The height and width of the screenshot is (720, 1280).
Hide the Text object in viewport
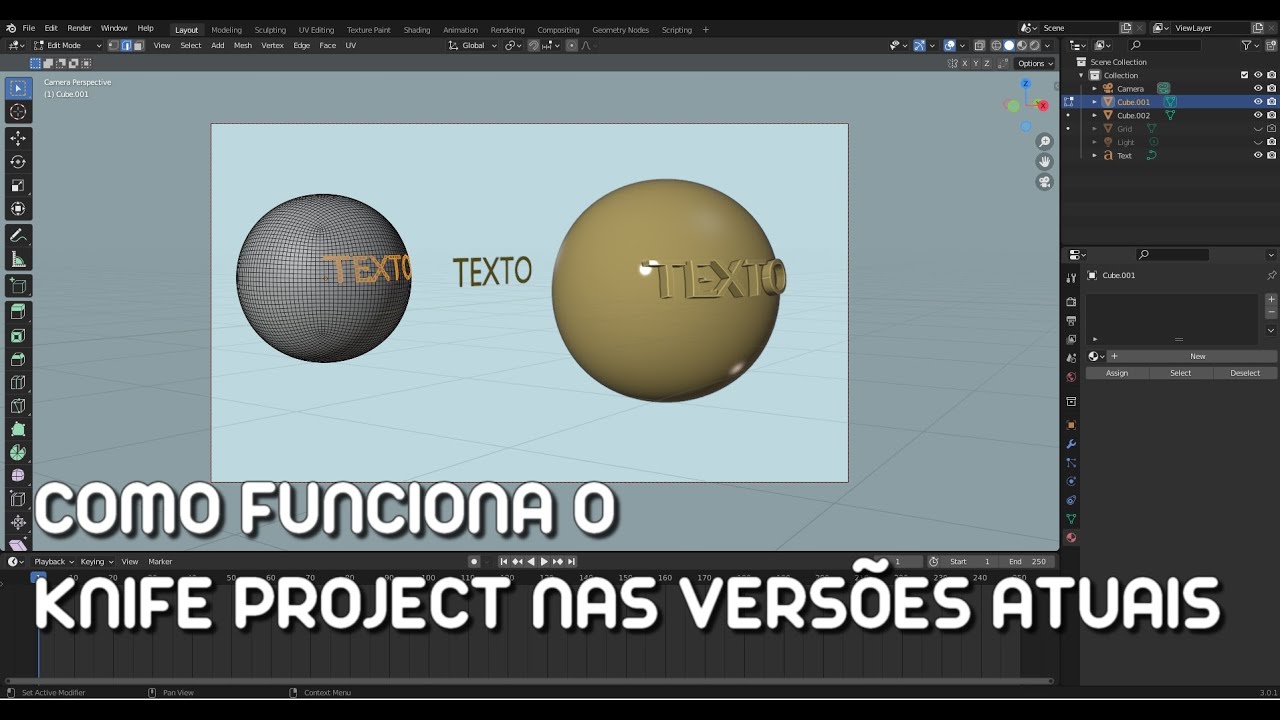click(1258, 155)
